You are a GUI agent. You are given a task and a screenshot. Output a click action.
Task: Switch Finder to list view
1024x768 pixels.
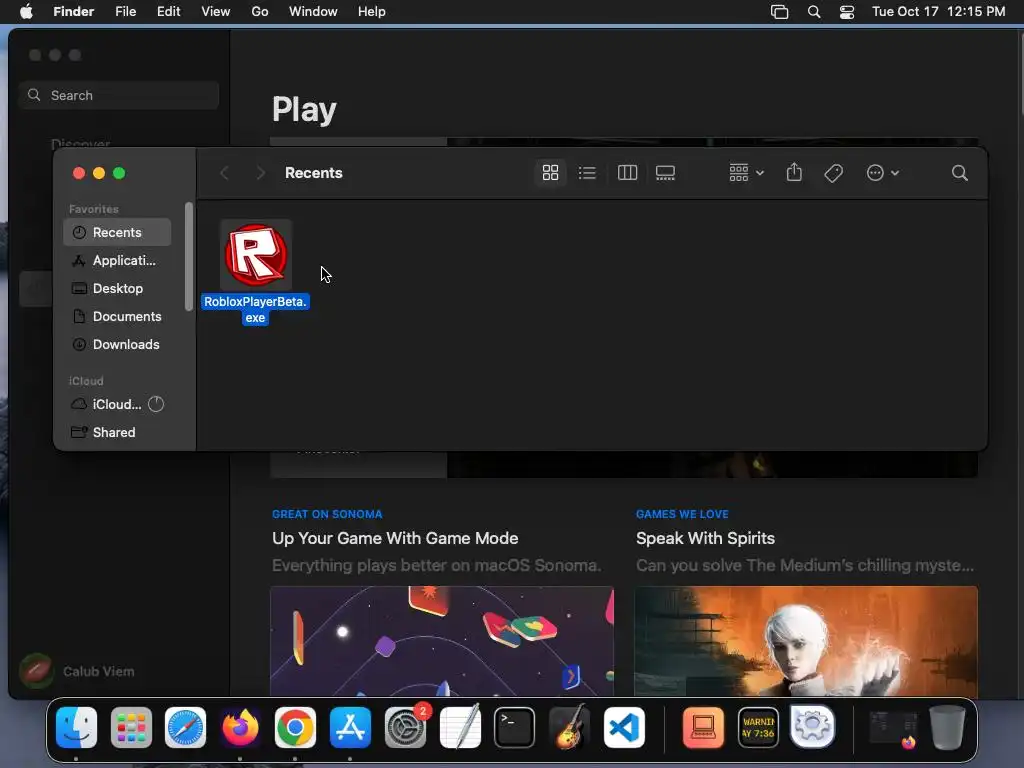(587, 172)
